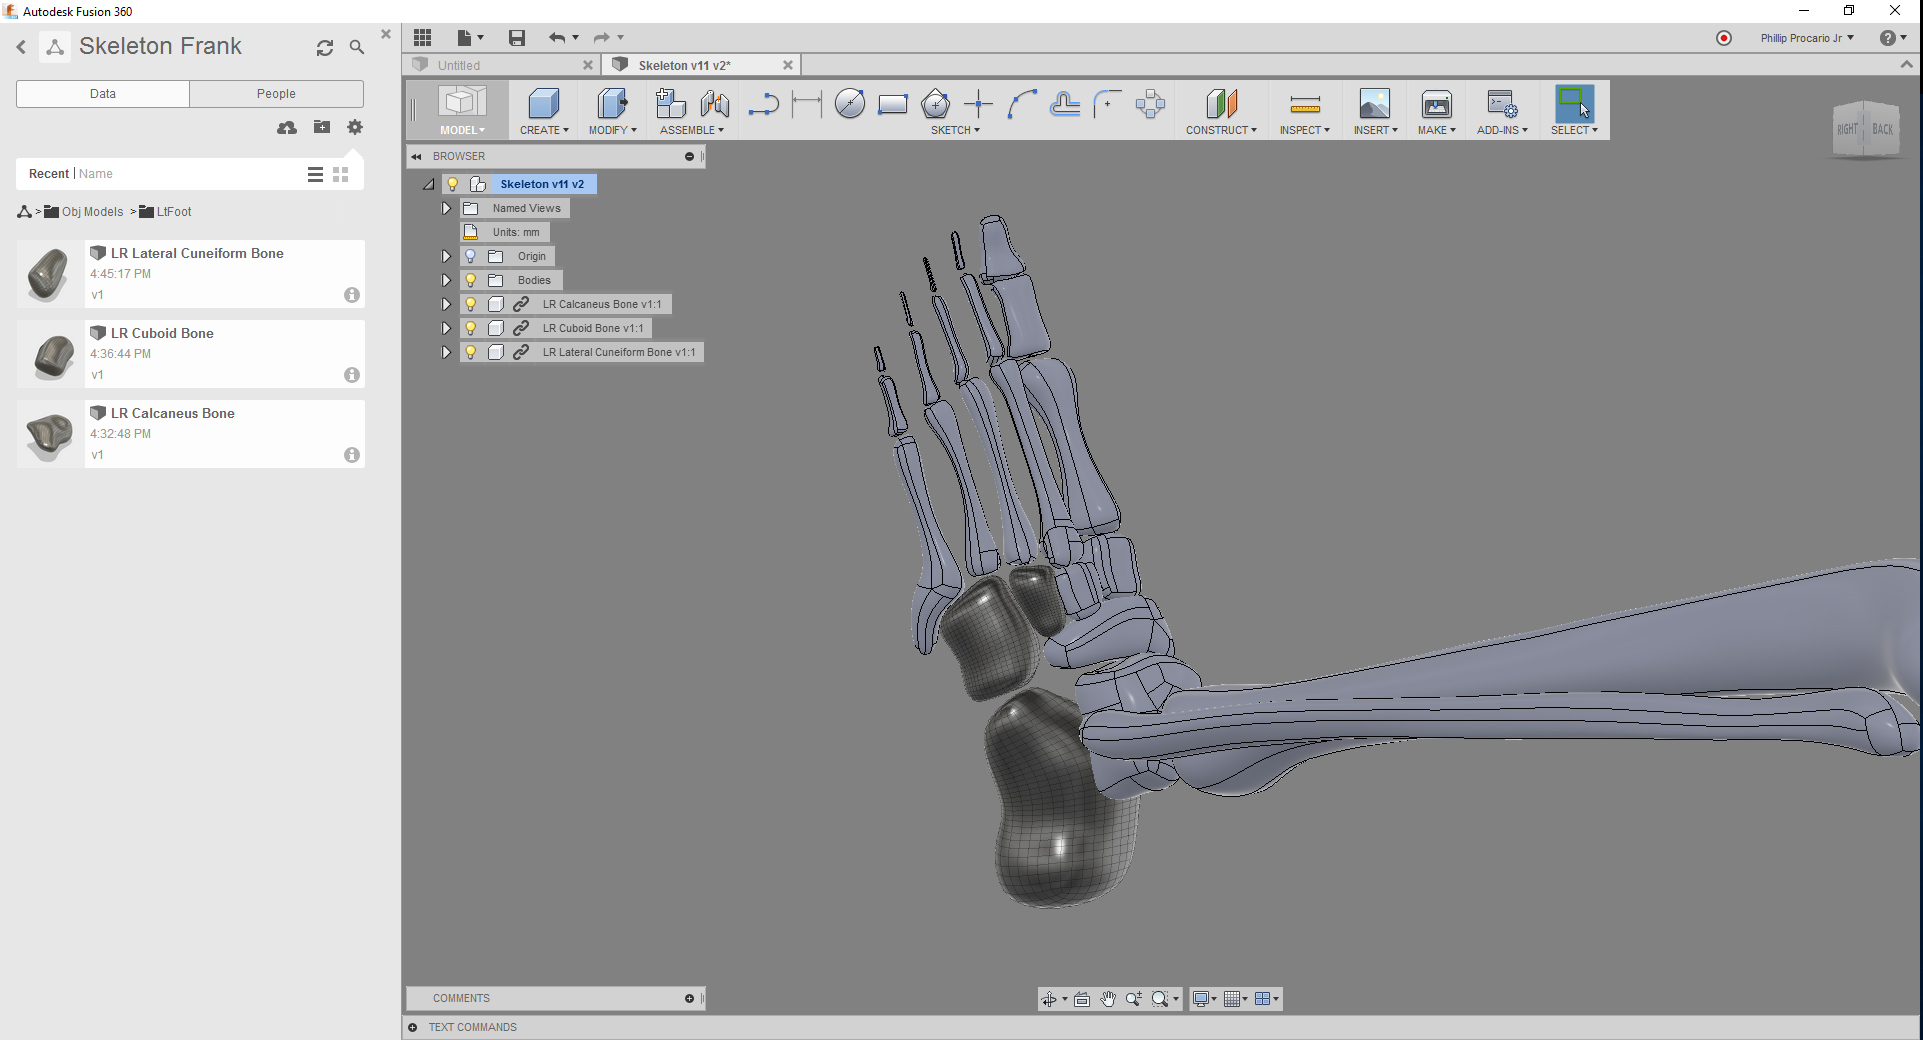Image resolution: width=1923 pixels, height=1040 pixels.
Task: Click the Inspect measure icon
Action: point(1305,104)
